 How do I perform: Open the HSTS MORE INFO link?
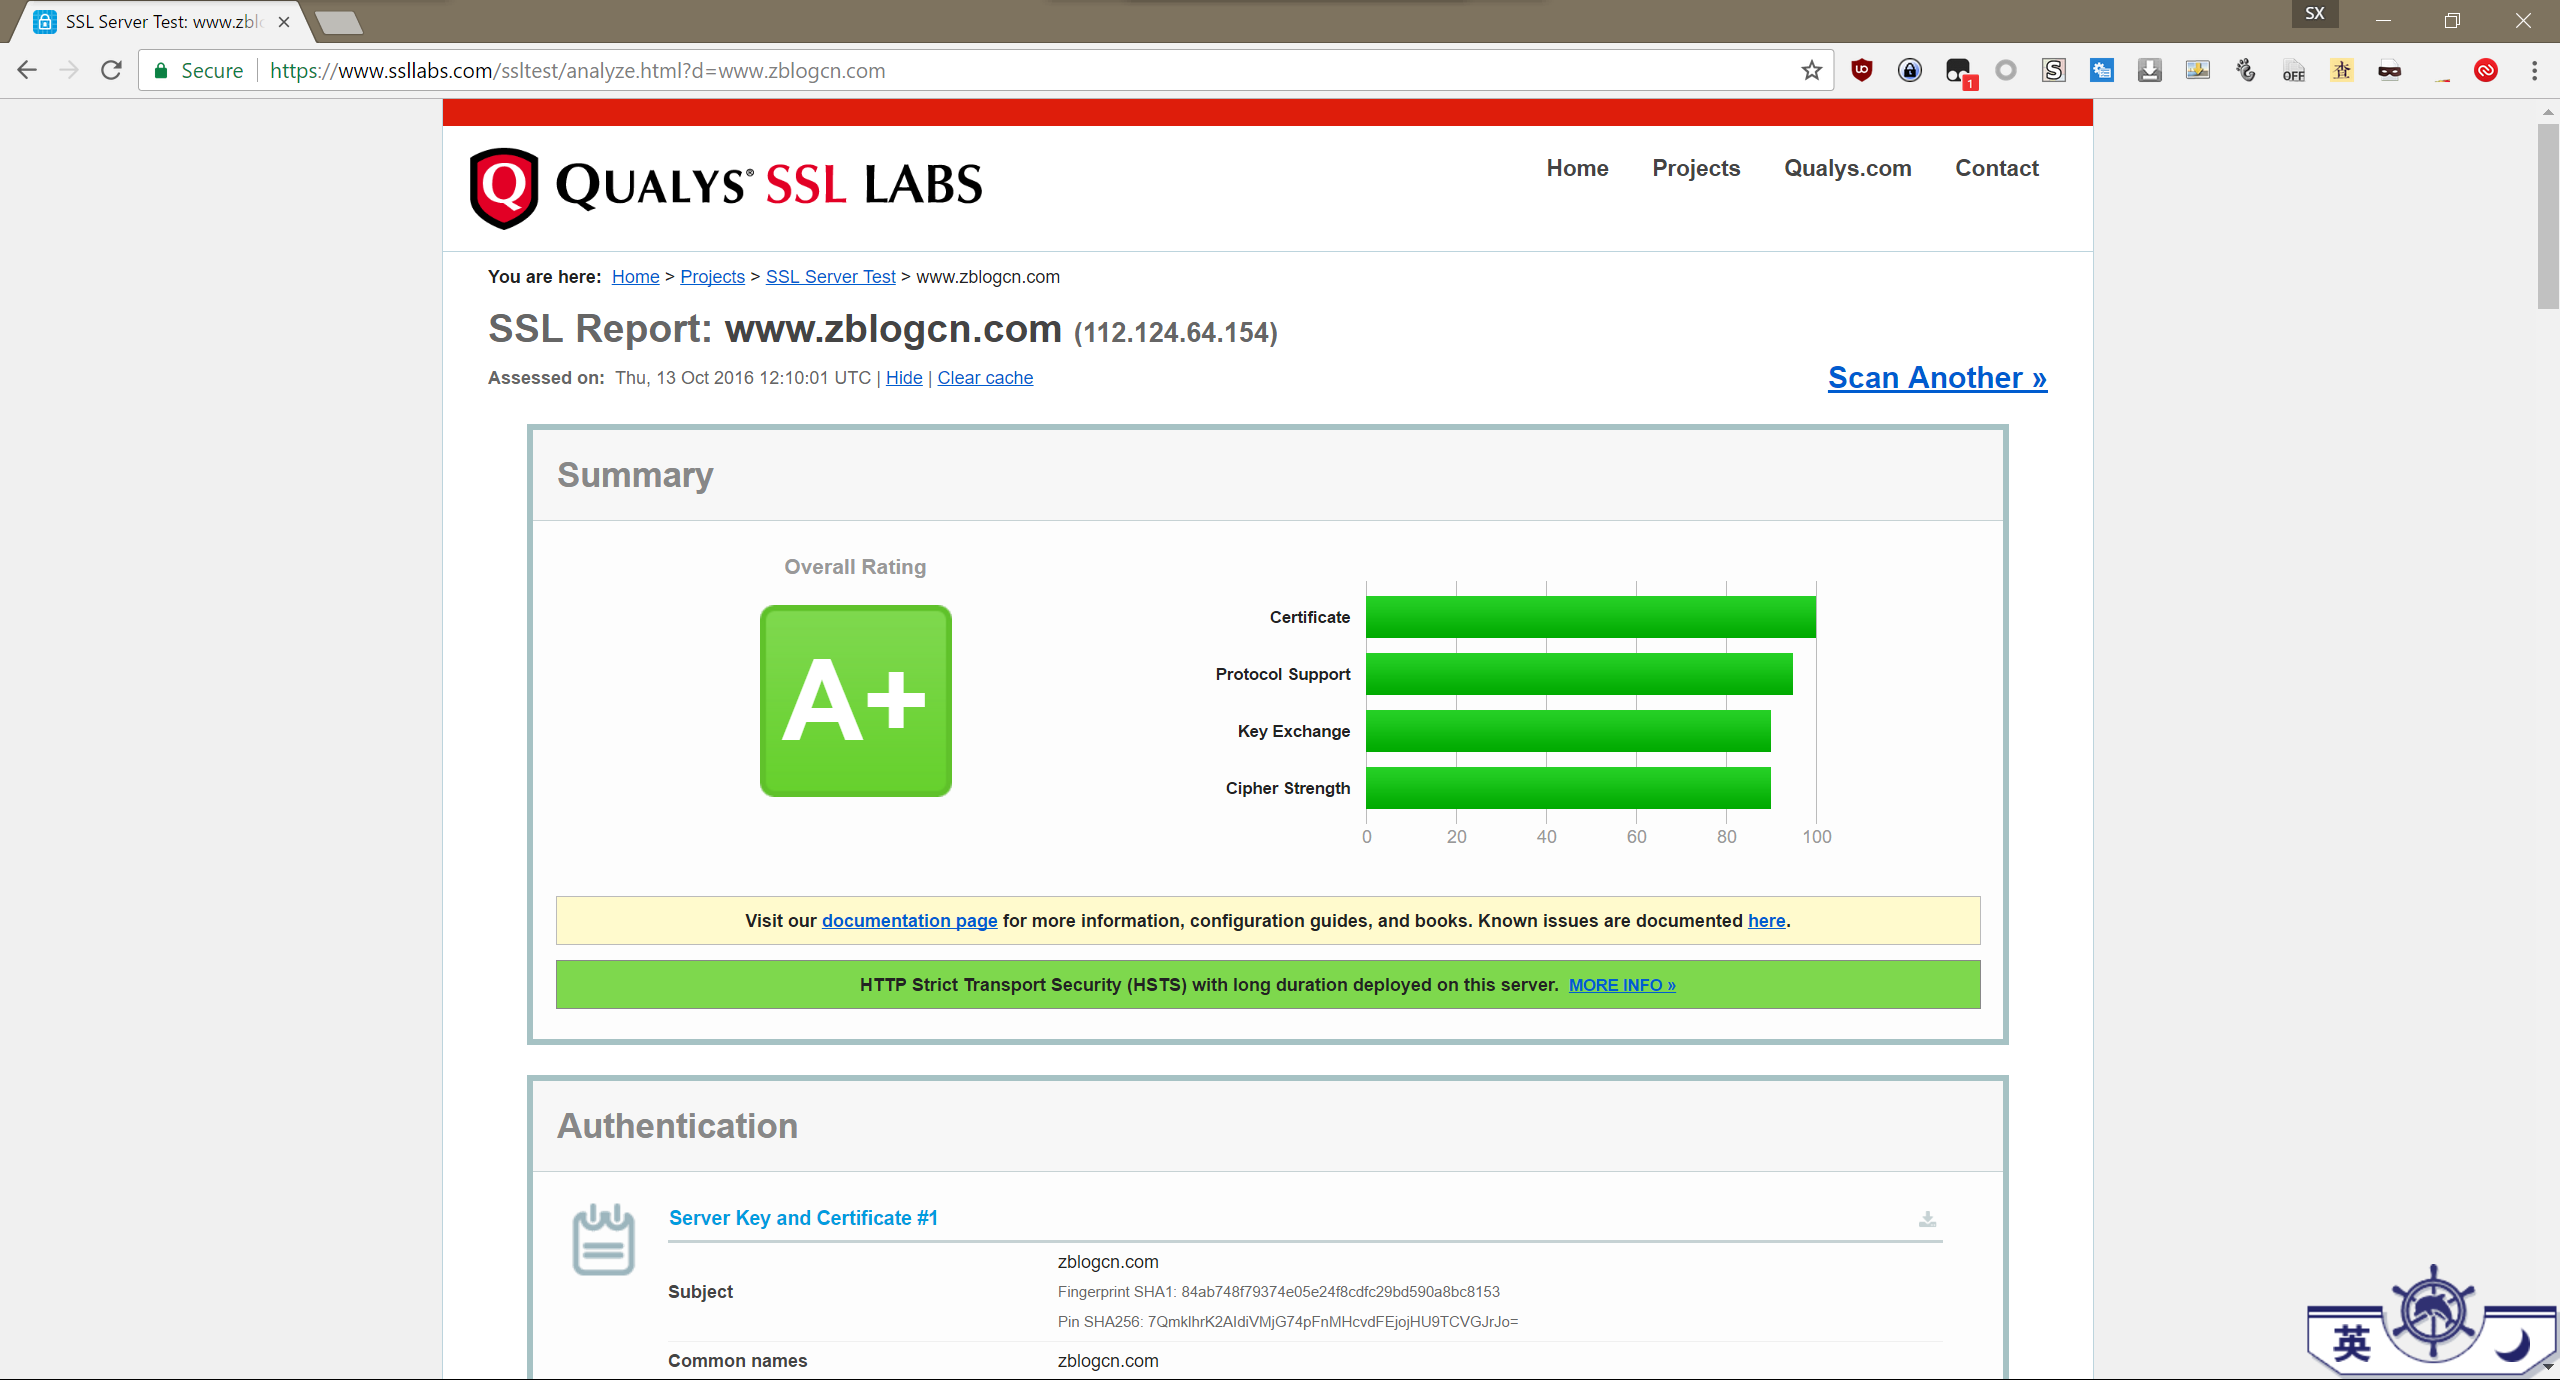tap(1622, 985)
